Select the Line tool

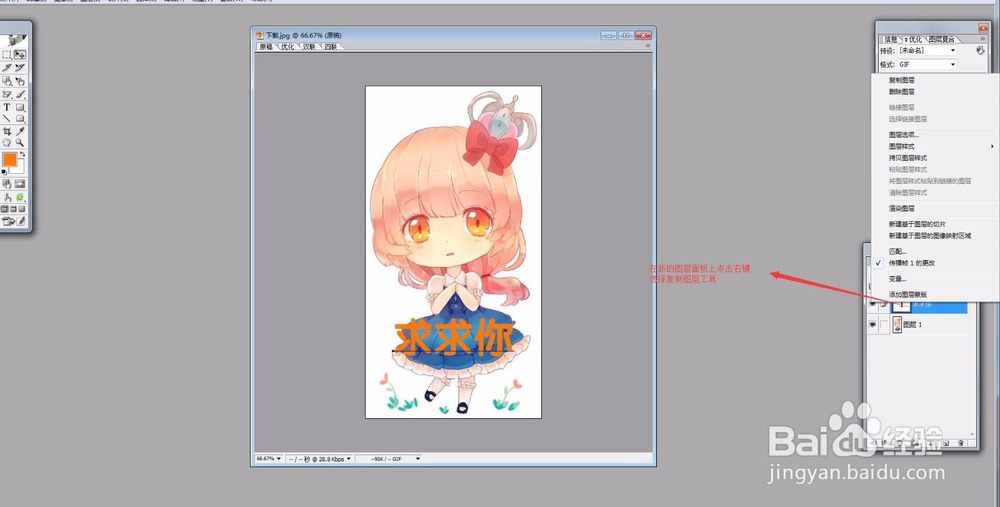click(6, 118)
